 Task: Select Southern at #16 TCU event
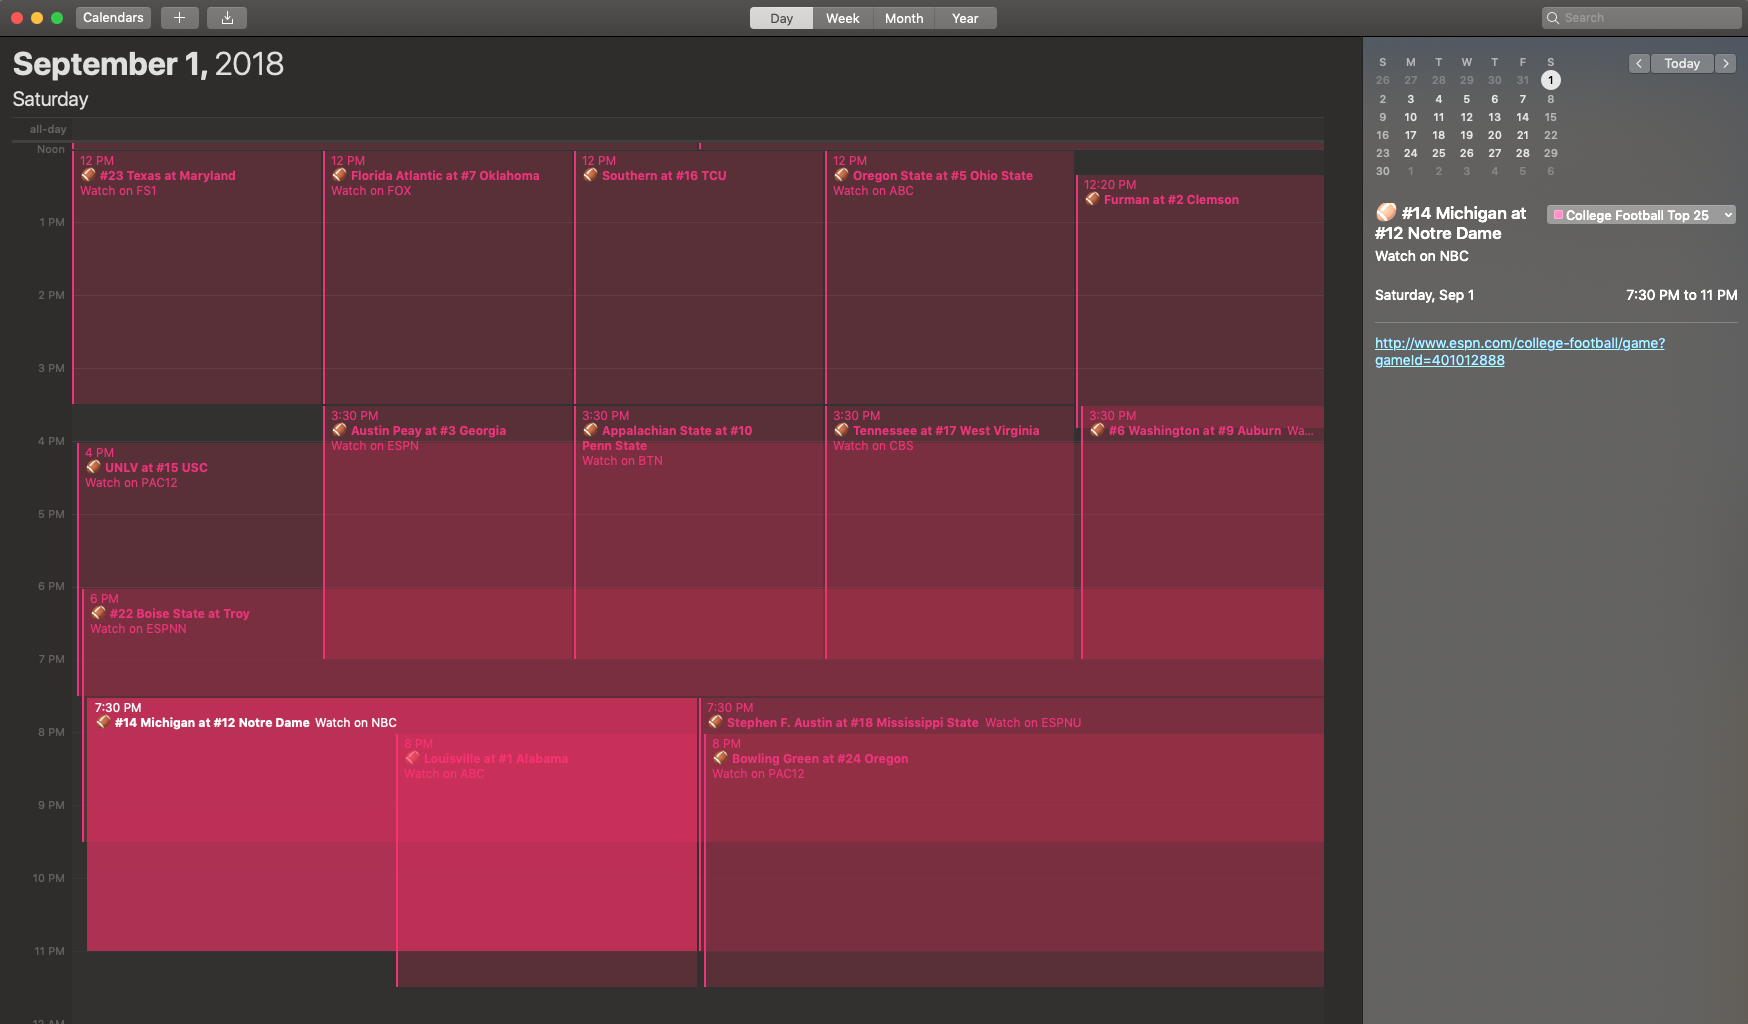(x=699, y=277)
